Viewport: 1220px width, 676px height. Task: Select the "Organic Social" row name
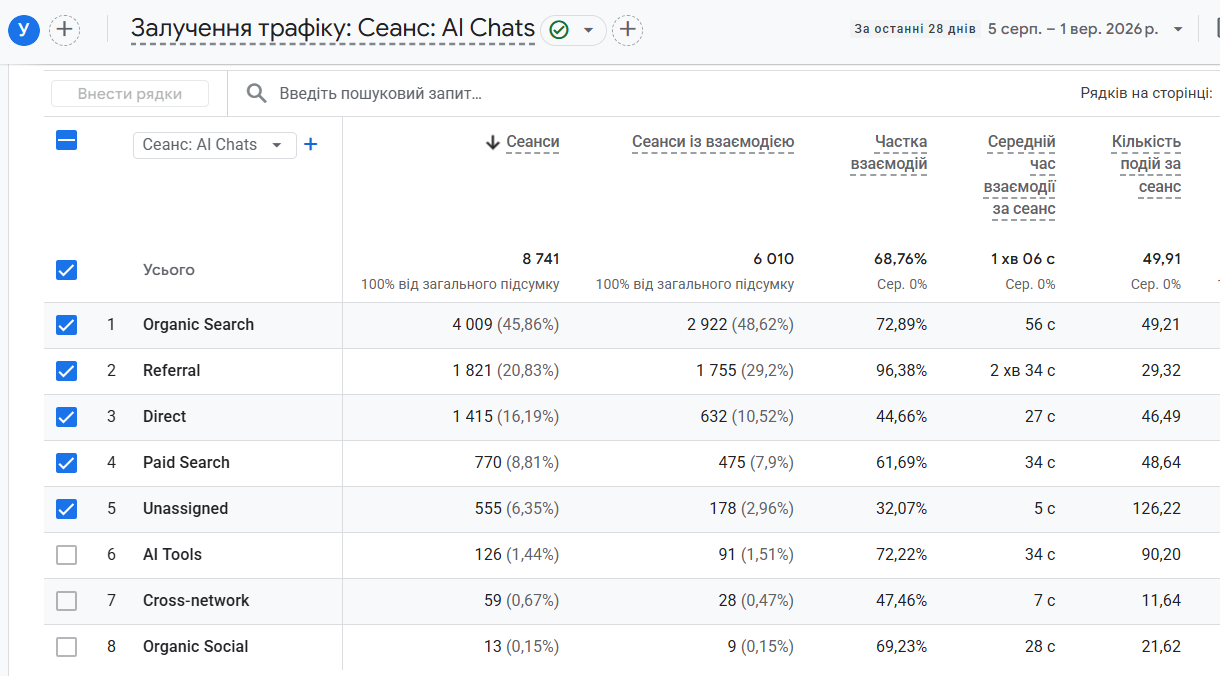click(x=195, y=647)
